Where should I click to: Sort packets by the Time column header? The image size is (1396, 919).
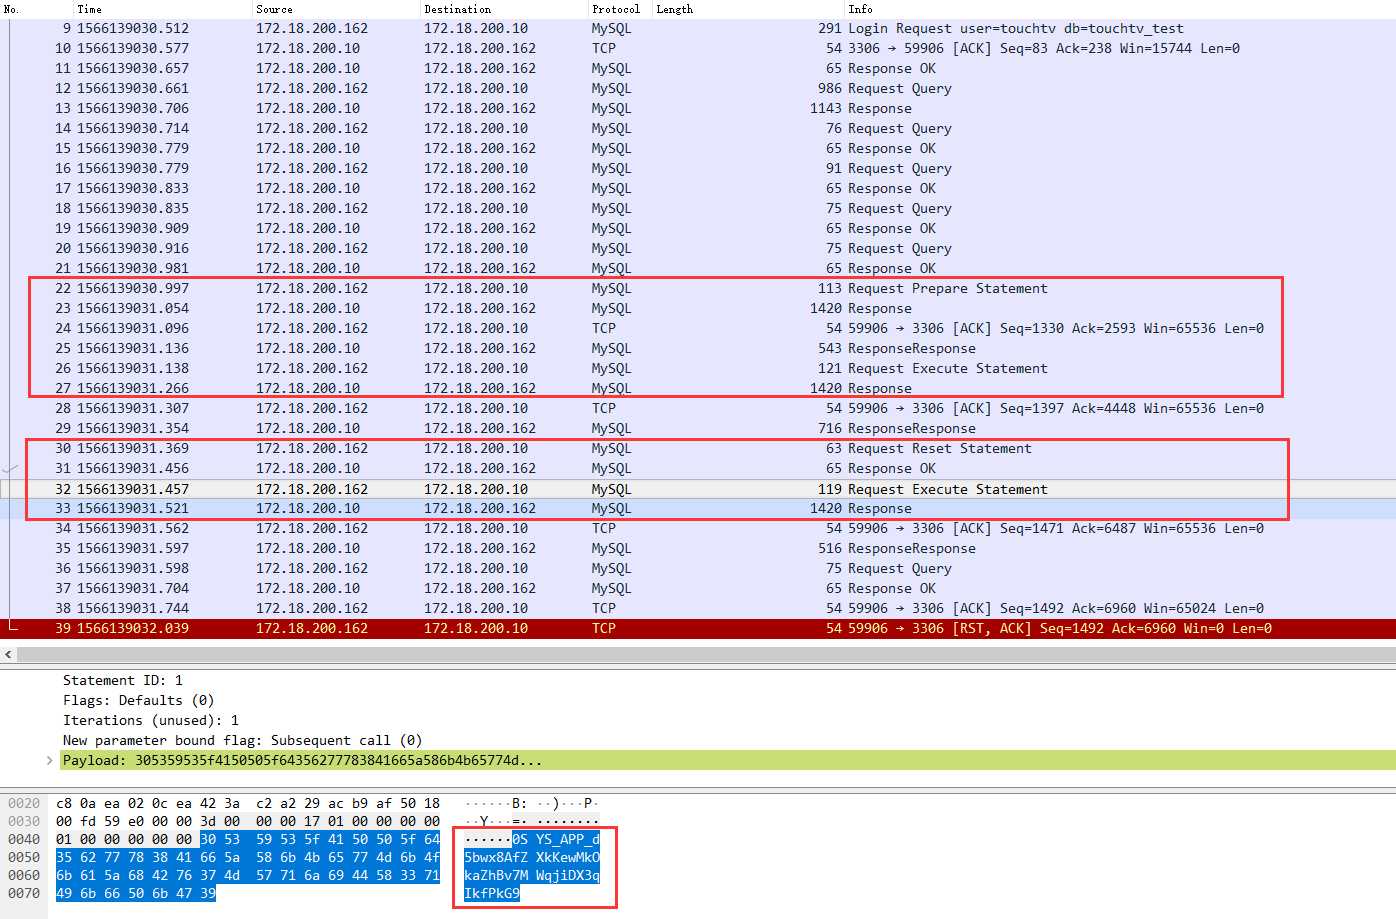coord(163,9)
